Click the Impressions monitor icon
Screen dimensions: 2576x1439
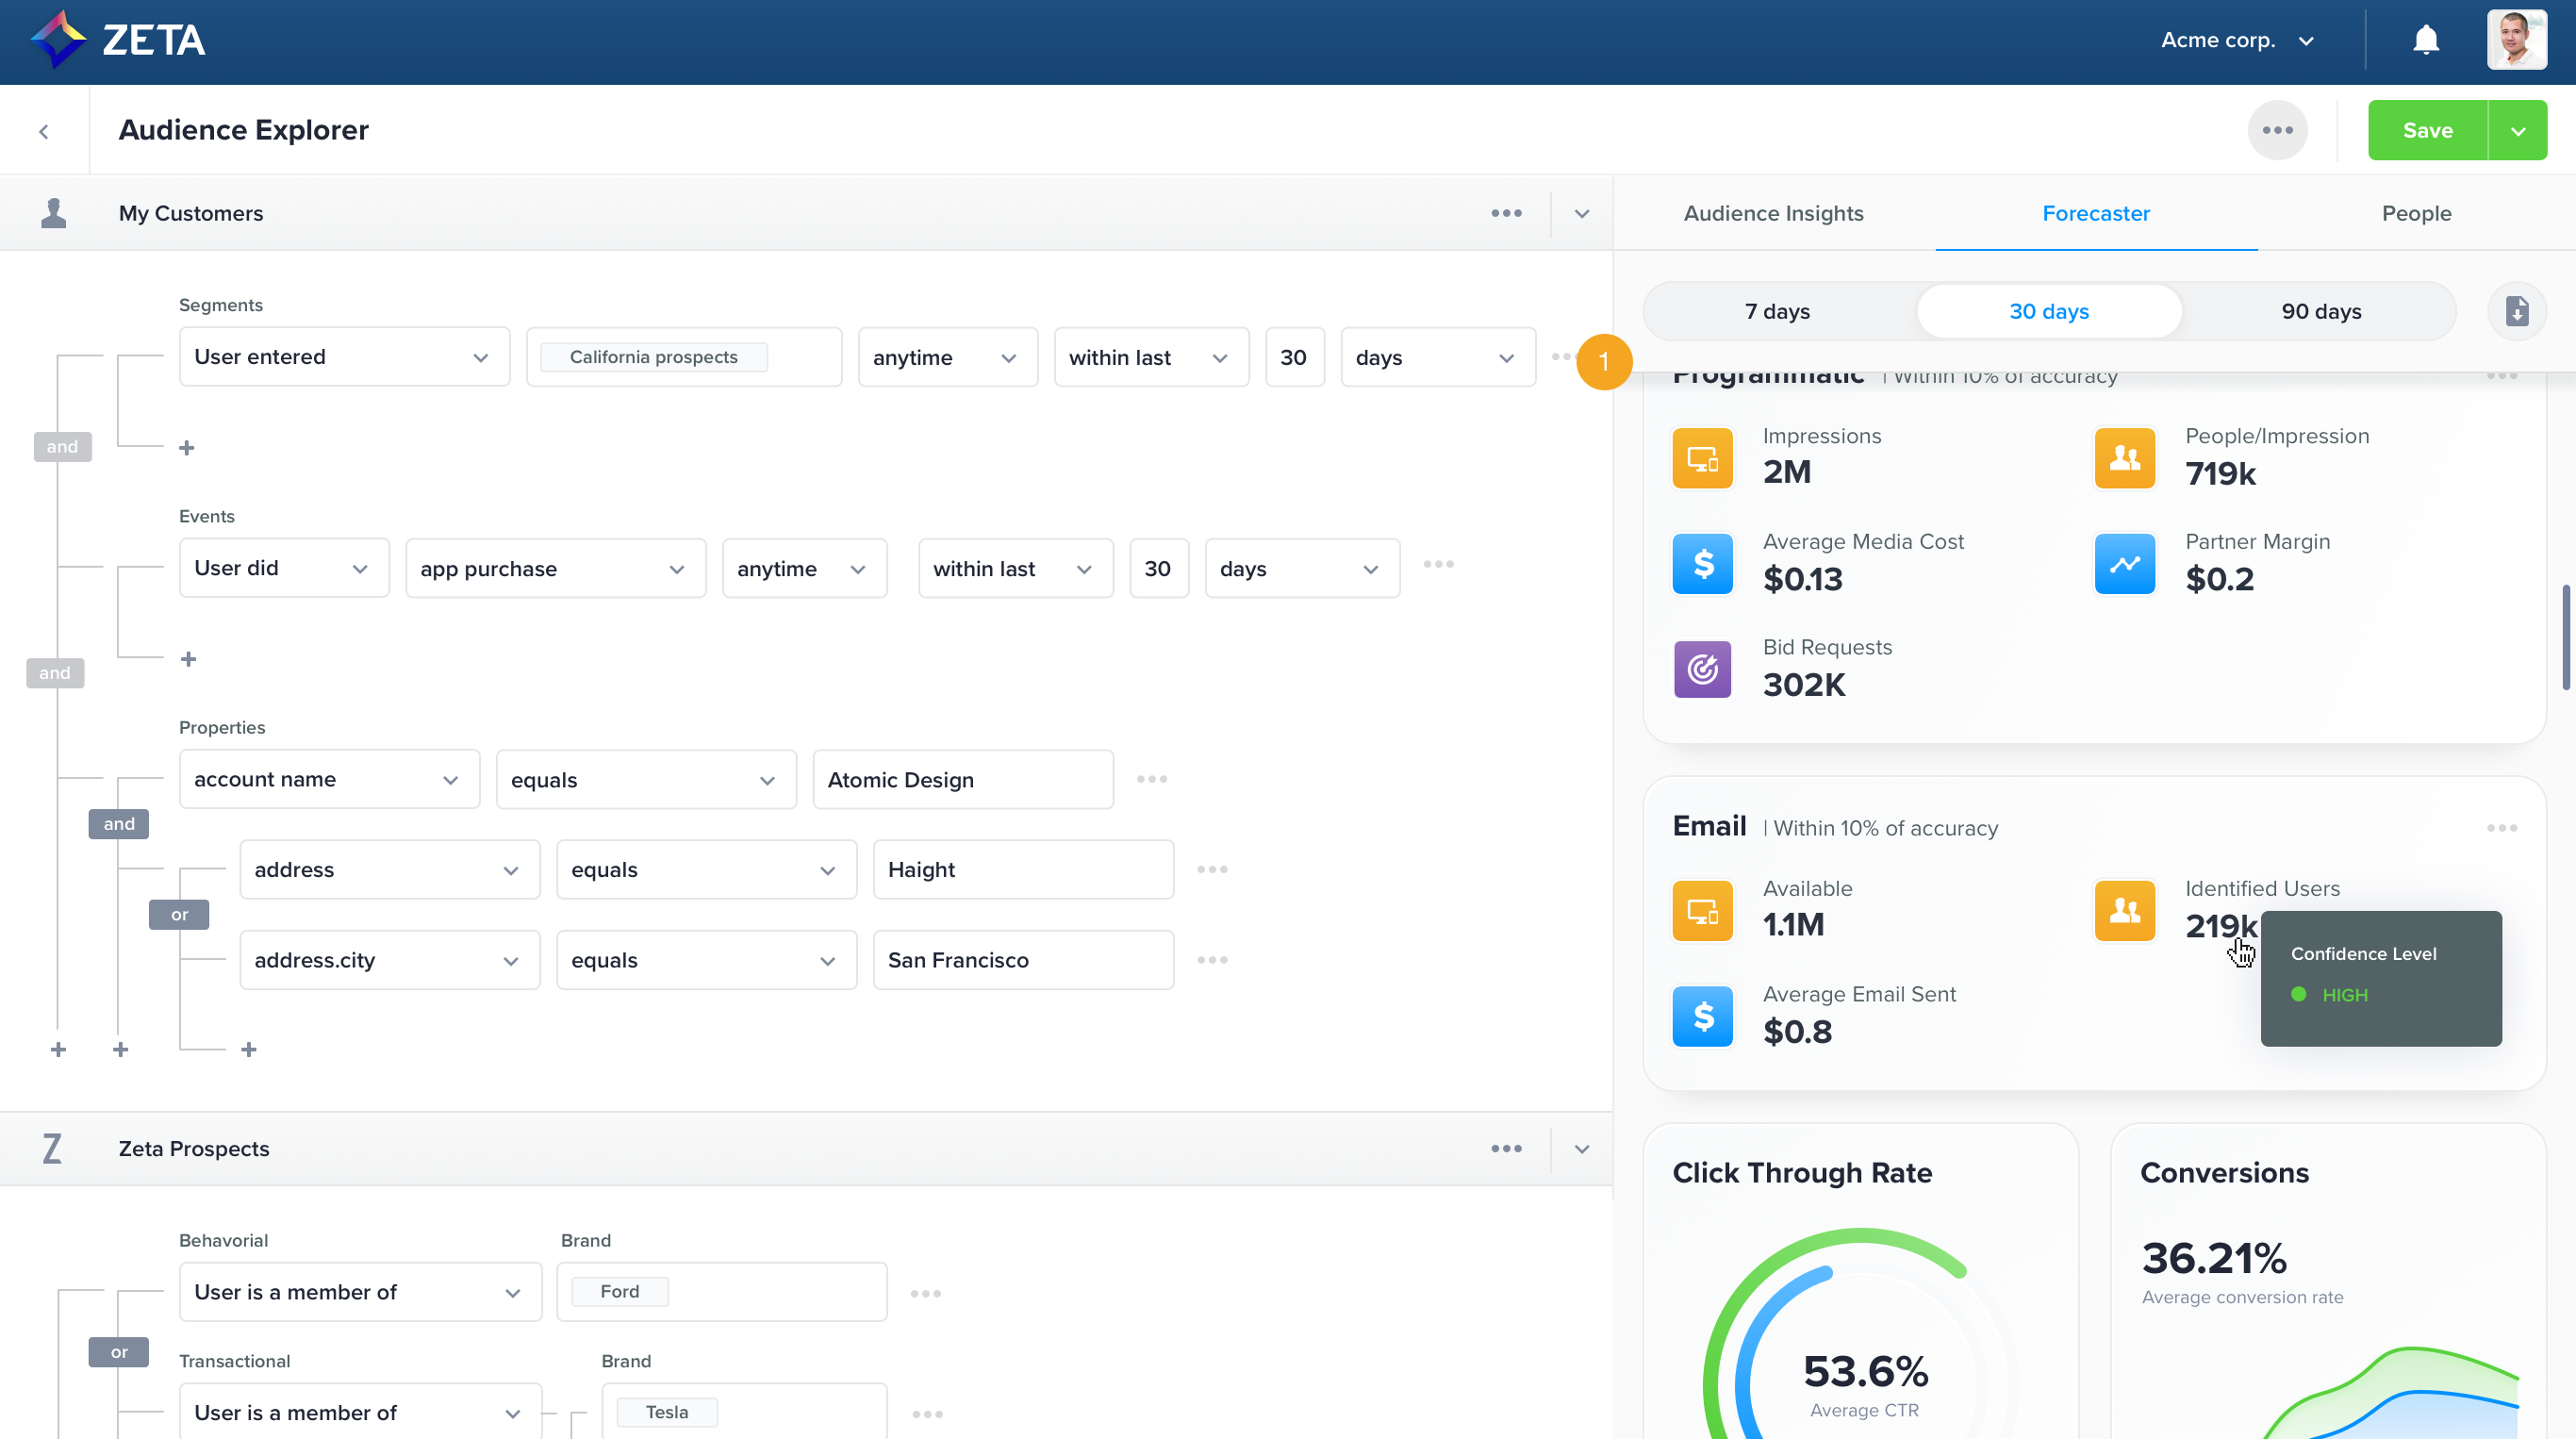1702,459
